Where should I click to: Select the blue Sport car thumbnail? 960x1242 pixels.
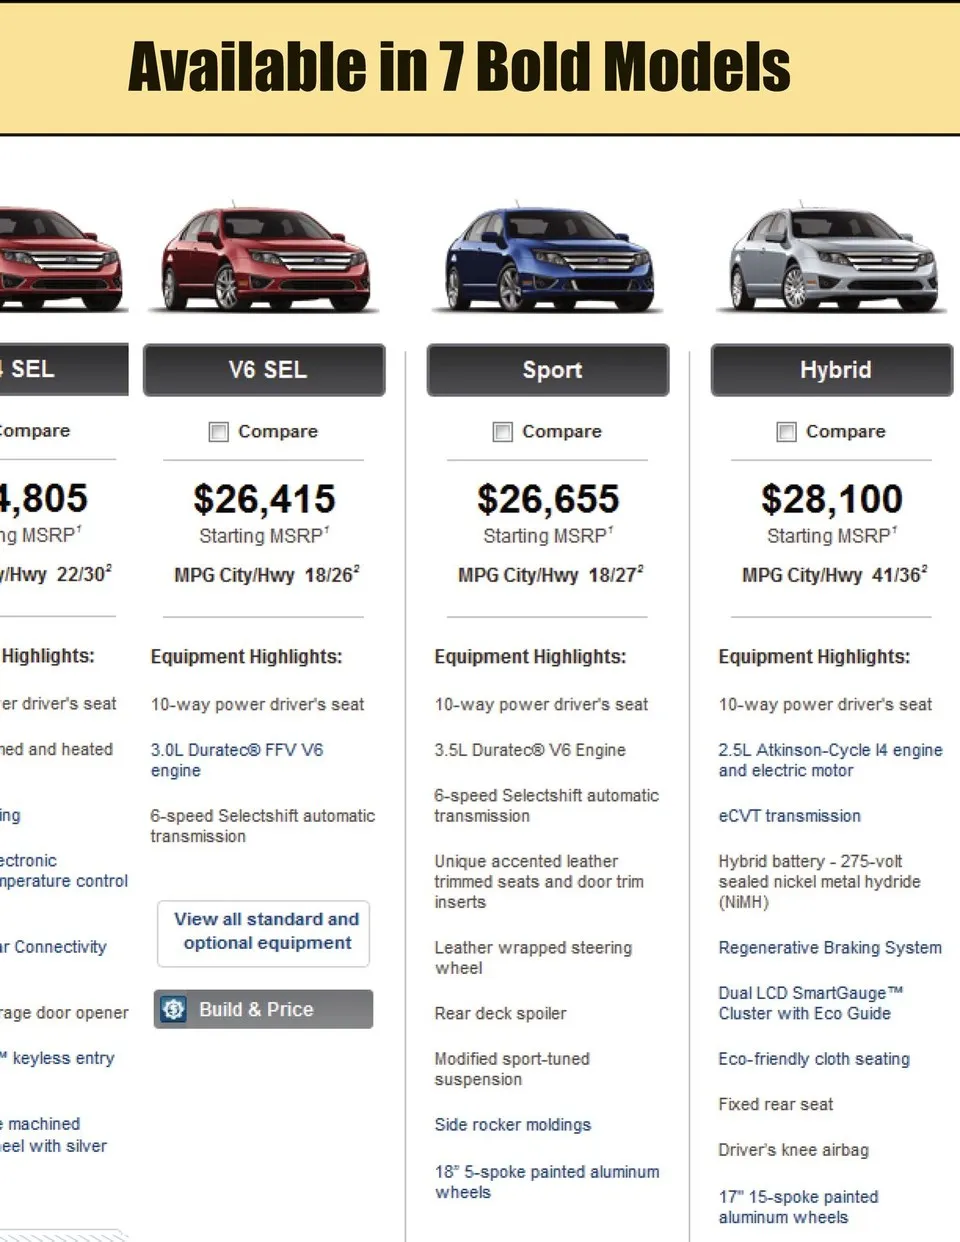pyautogui.click(x=548, y=259)
